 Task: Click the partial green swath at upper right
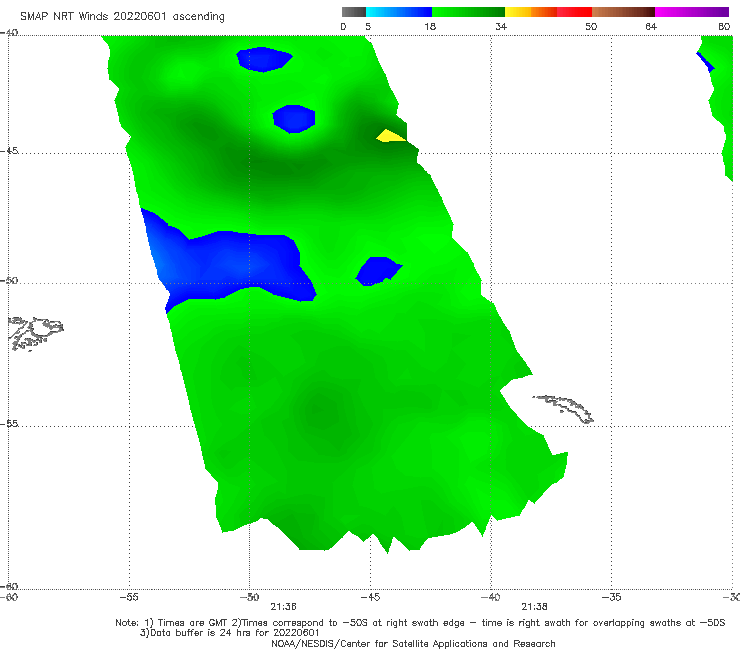click(x=720, y=106)
